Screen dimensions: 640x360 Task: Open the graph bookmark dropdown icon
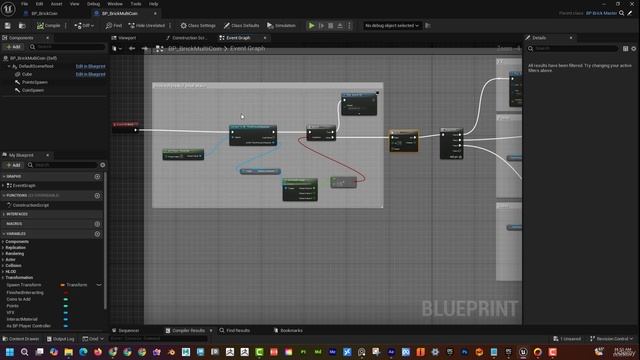[x=116, y=49]
